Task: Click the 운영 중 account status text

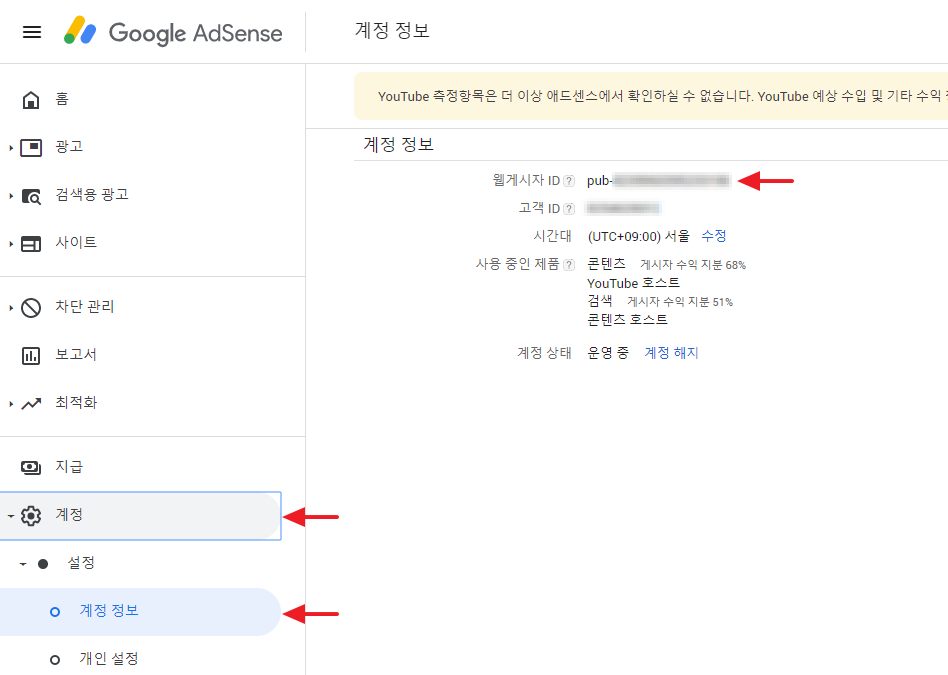Action: pos(608,353)
